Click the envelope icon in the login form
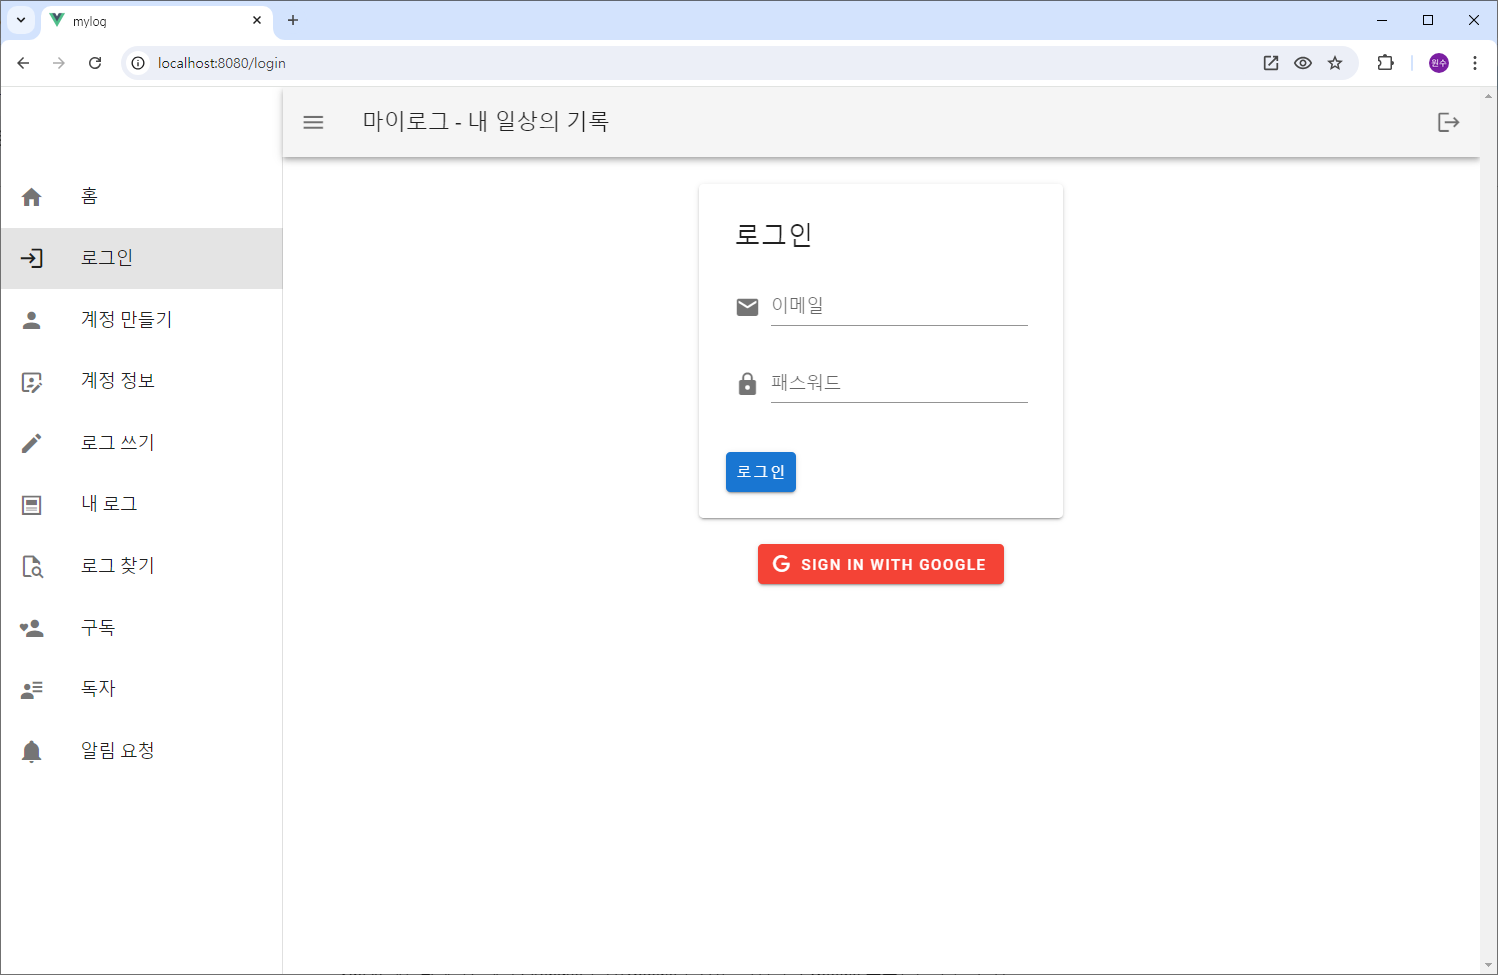This screenshot has height=975, width=1498. click(747, 306)
